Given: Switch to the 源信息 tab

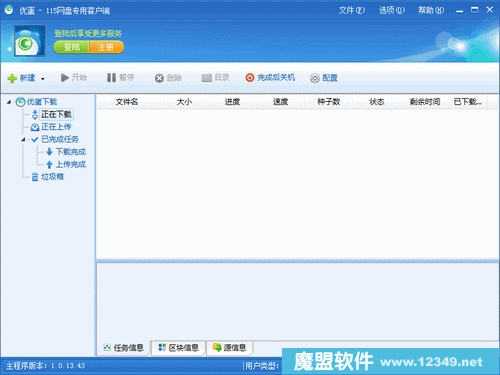Looking at the screenshot, I should pyautogui.click(x=229, y=348).
